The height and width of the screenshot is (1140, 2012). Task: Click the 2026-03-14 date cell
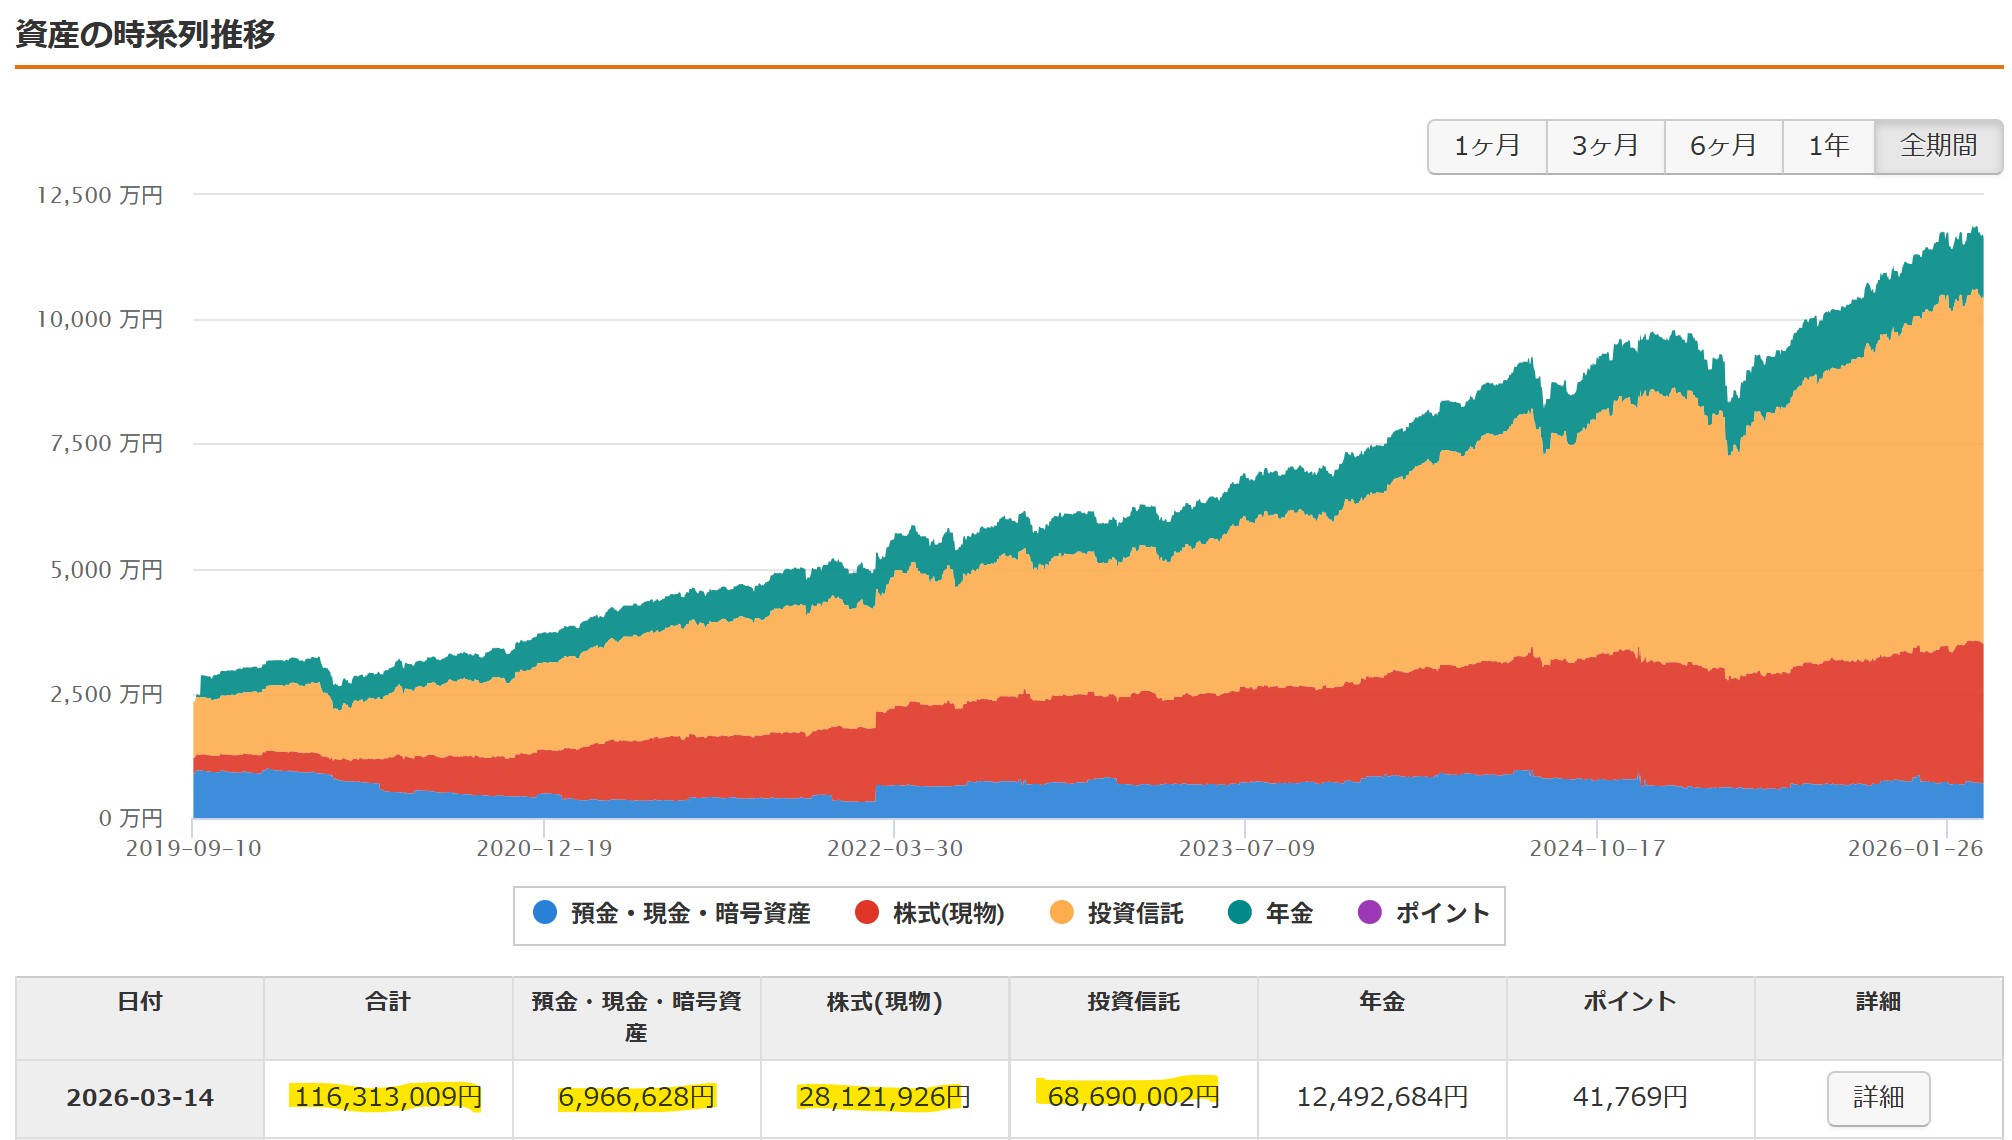tap(140, 1097)
